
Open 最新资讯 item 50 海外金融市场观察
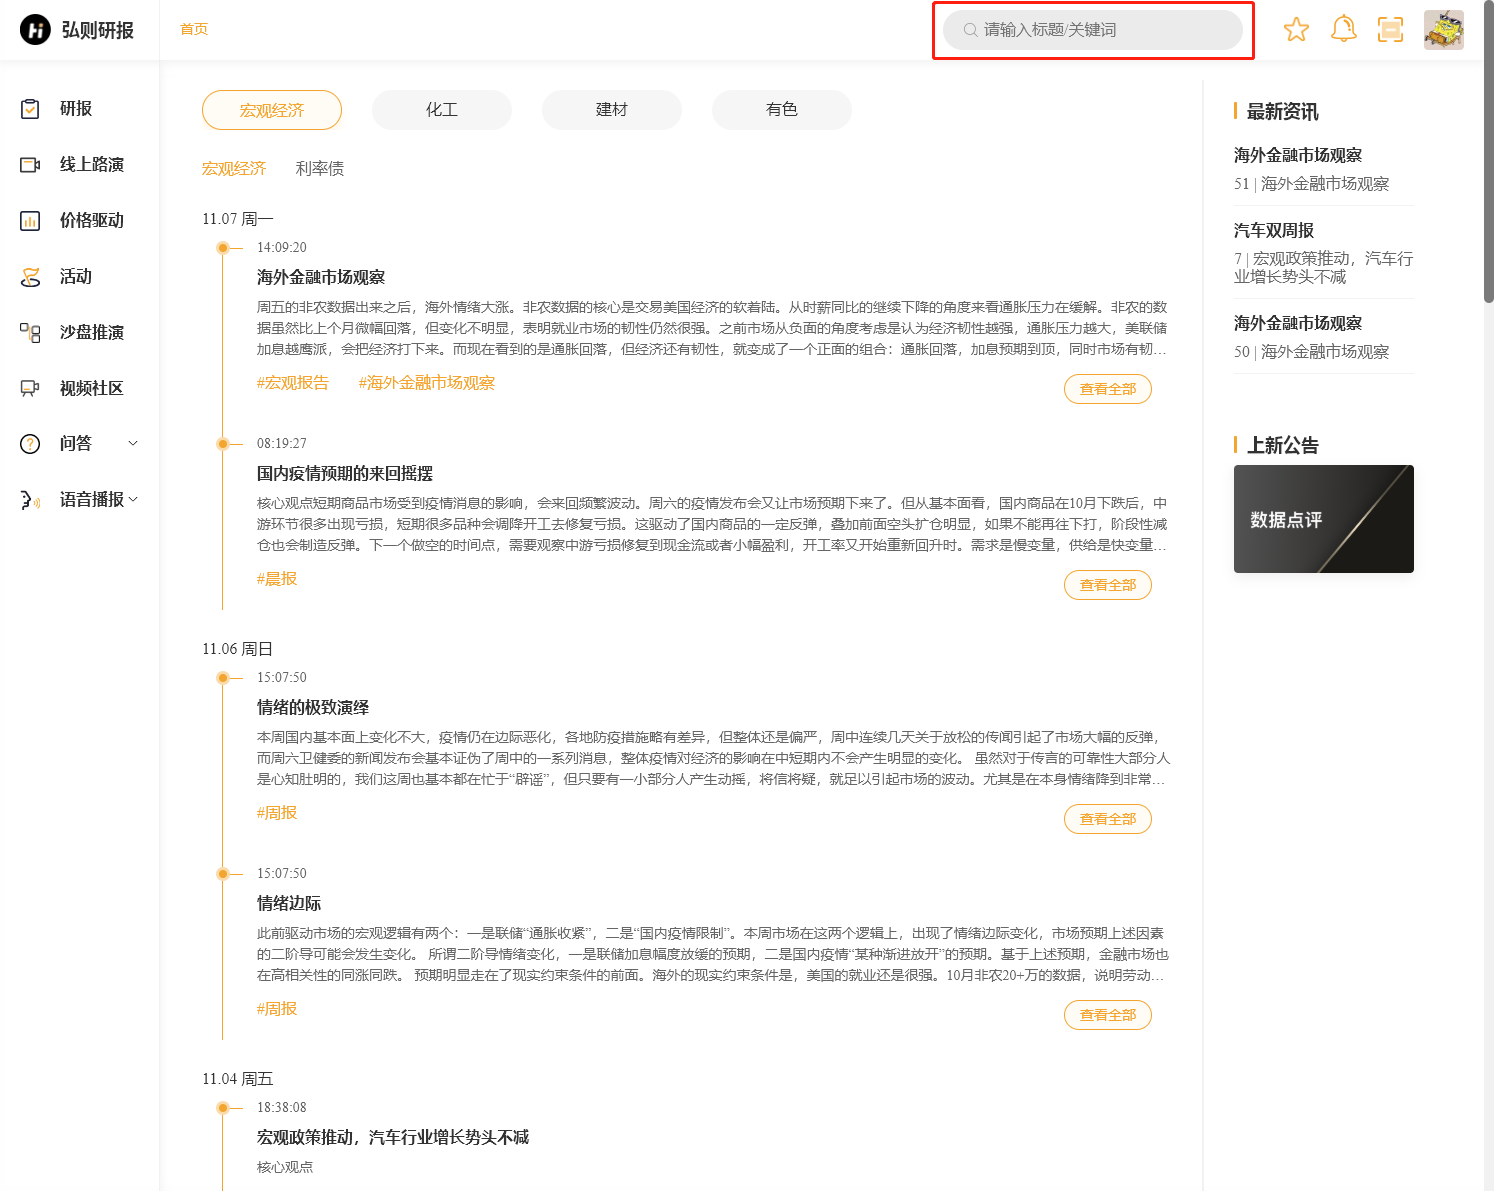[x=1324, y=337]
